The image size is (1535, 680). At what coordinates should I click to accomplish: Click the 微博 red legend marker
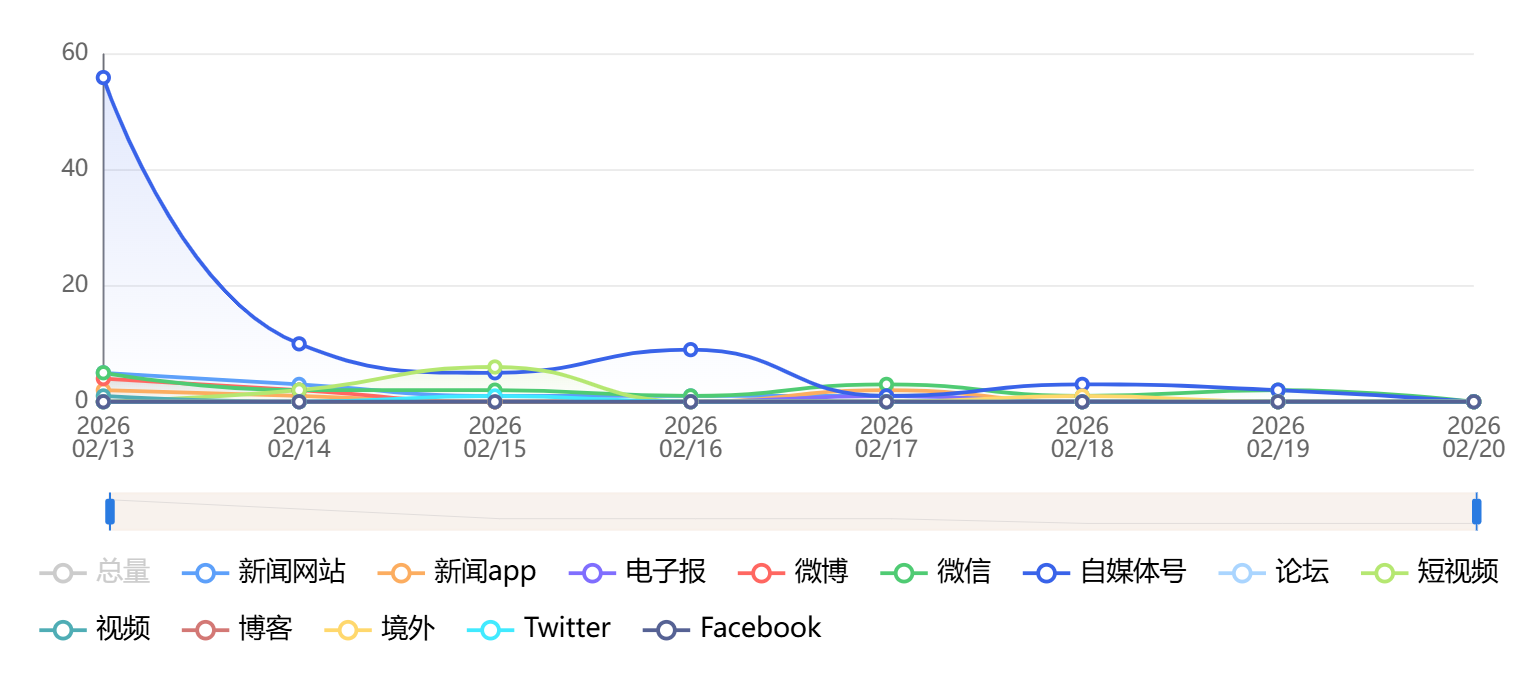click(761, 573)
